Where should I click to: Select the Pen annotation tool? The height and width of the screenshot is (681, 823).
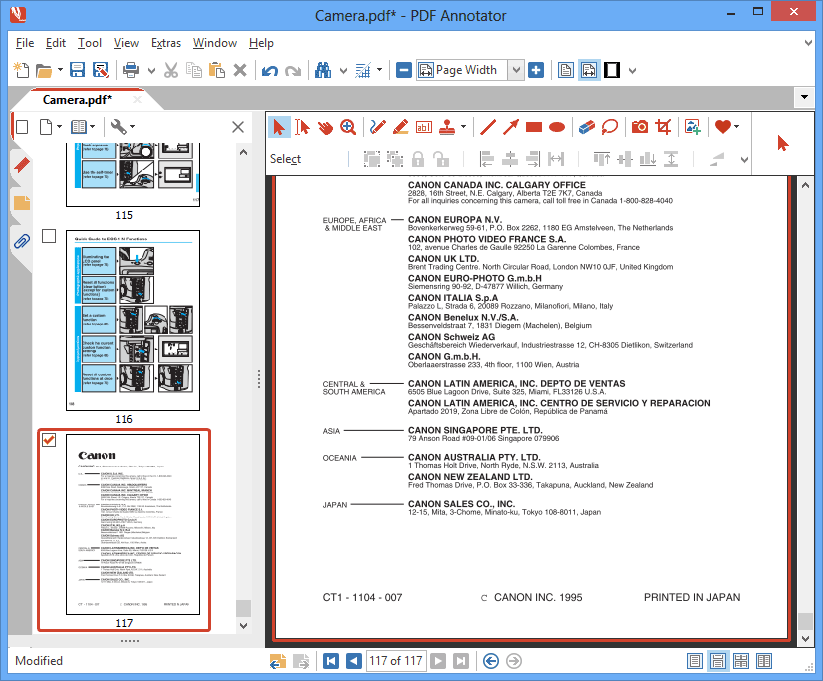click(377, 127)
